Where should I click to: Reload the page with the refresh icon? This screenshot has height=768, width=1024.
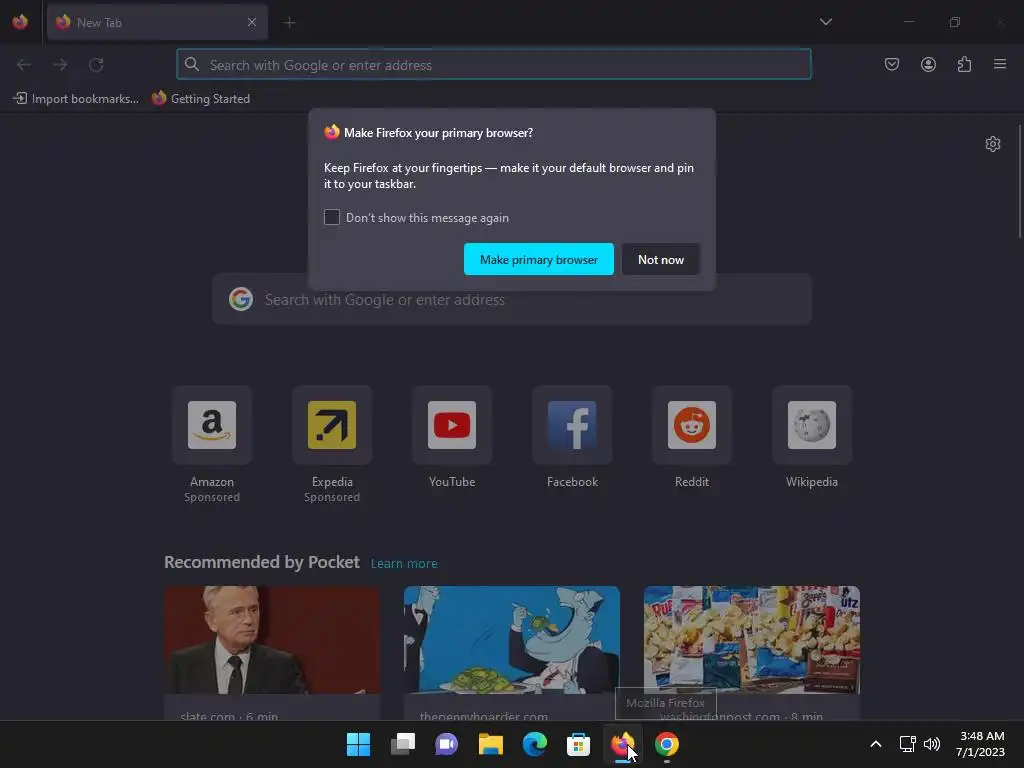(x=96, y=65)
